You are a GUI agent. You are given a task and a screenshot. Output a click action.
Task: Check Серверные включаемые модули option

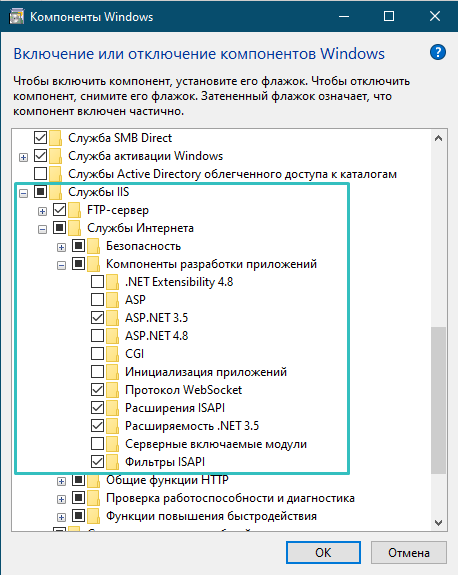coord(97,443)
